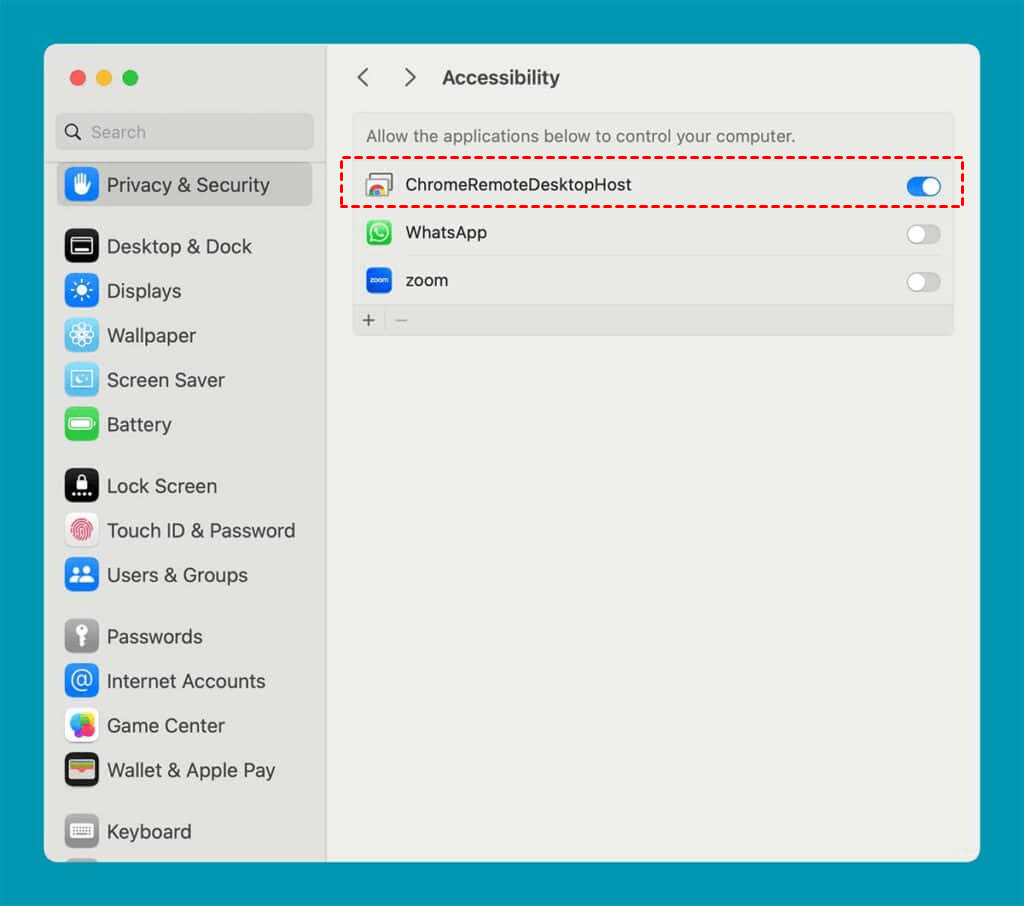
Task: Open Wallet & Apple Pay settings
Action: tap(185, 769)
